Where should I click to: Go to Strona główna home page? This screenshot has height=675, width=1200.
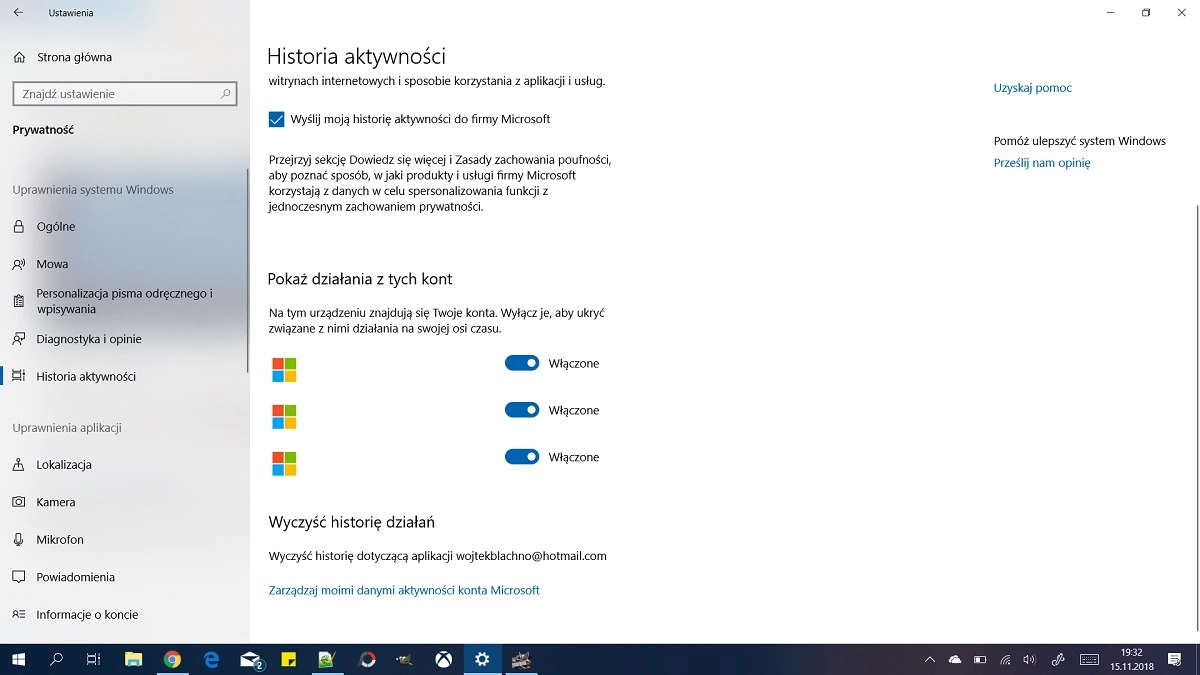point(74,57)
